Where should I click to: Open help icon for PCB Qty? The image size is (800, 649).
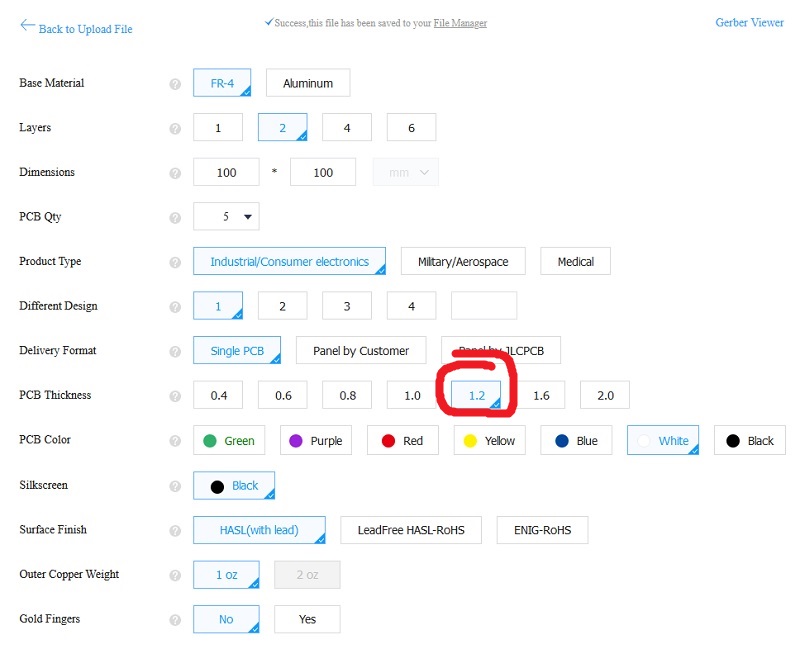pos(175,218)
